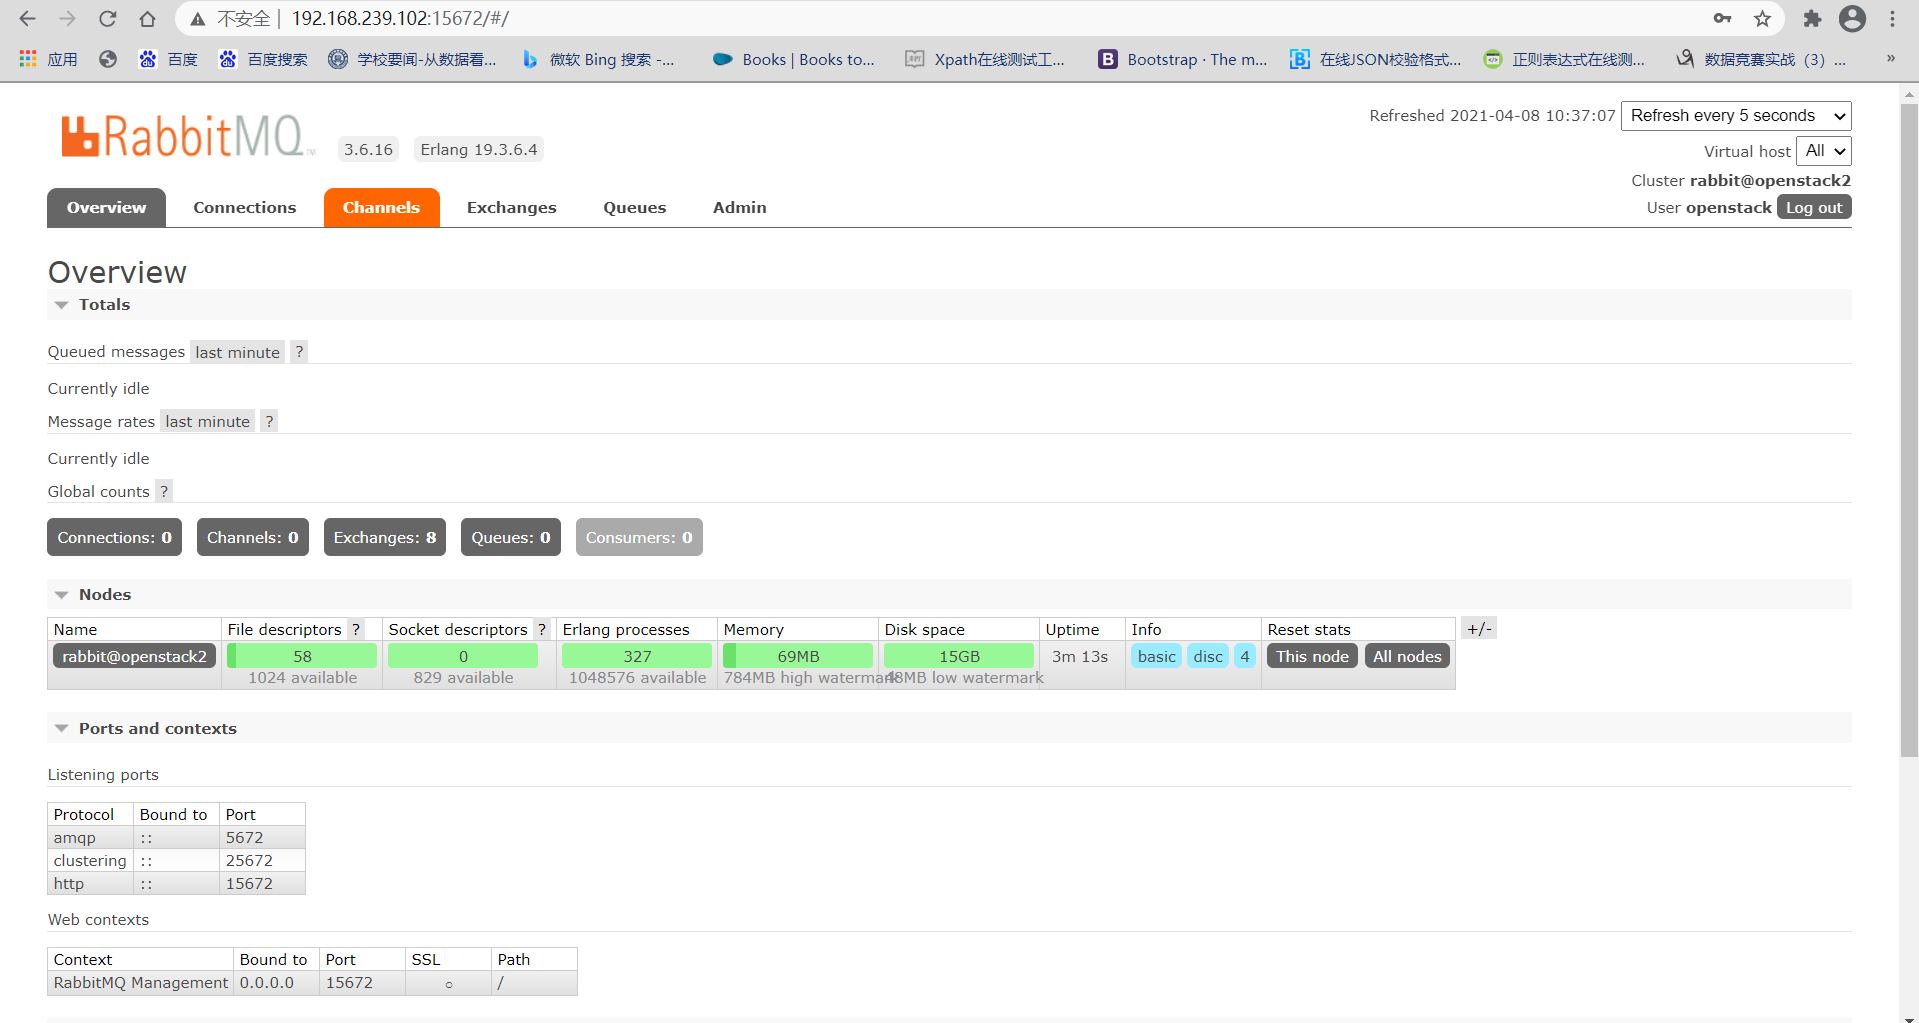Open the Exchanges tab
Screen dimensions: 1919x1023
pyautogui.click(x=511, y=207)
